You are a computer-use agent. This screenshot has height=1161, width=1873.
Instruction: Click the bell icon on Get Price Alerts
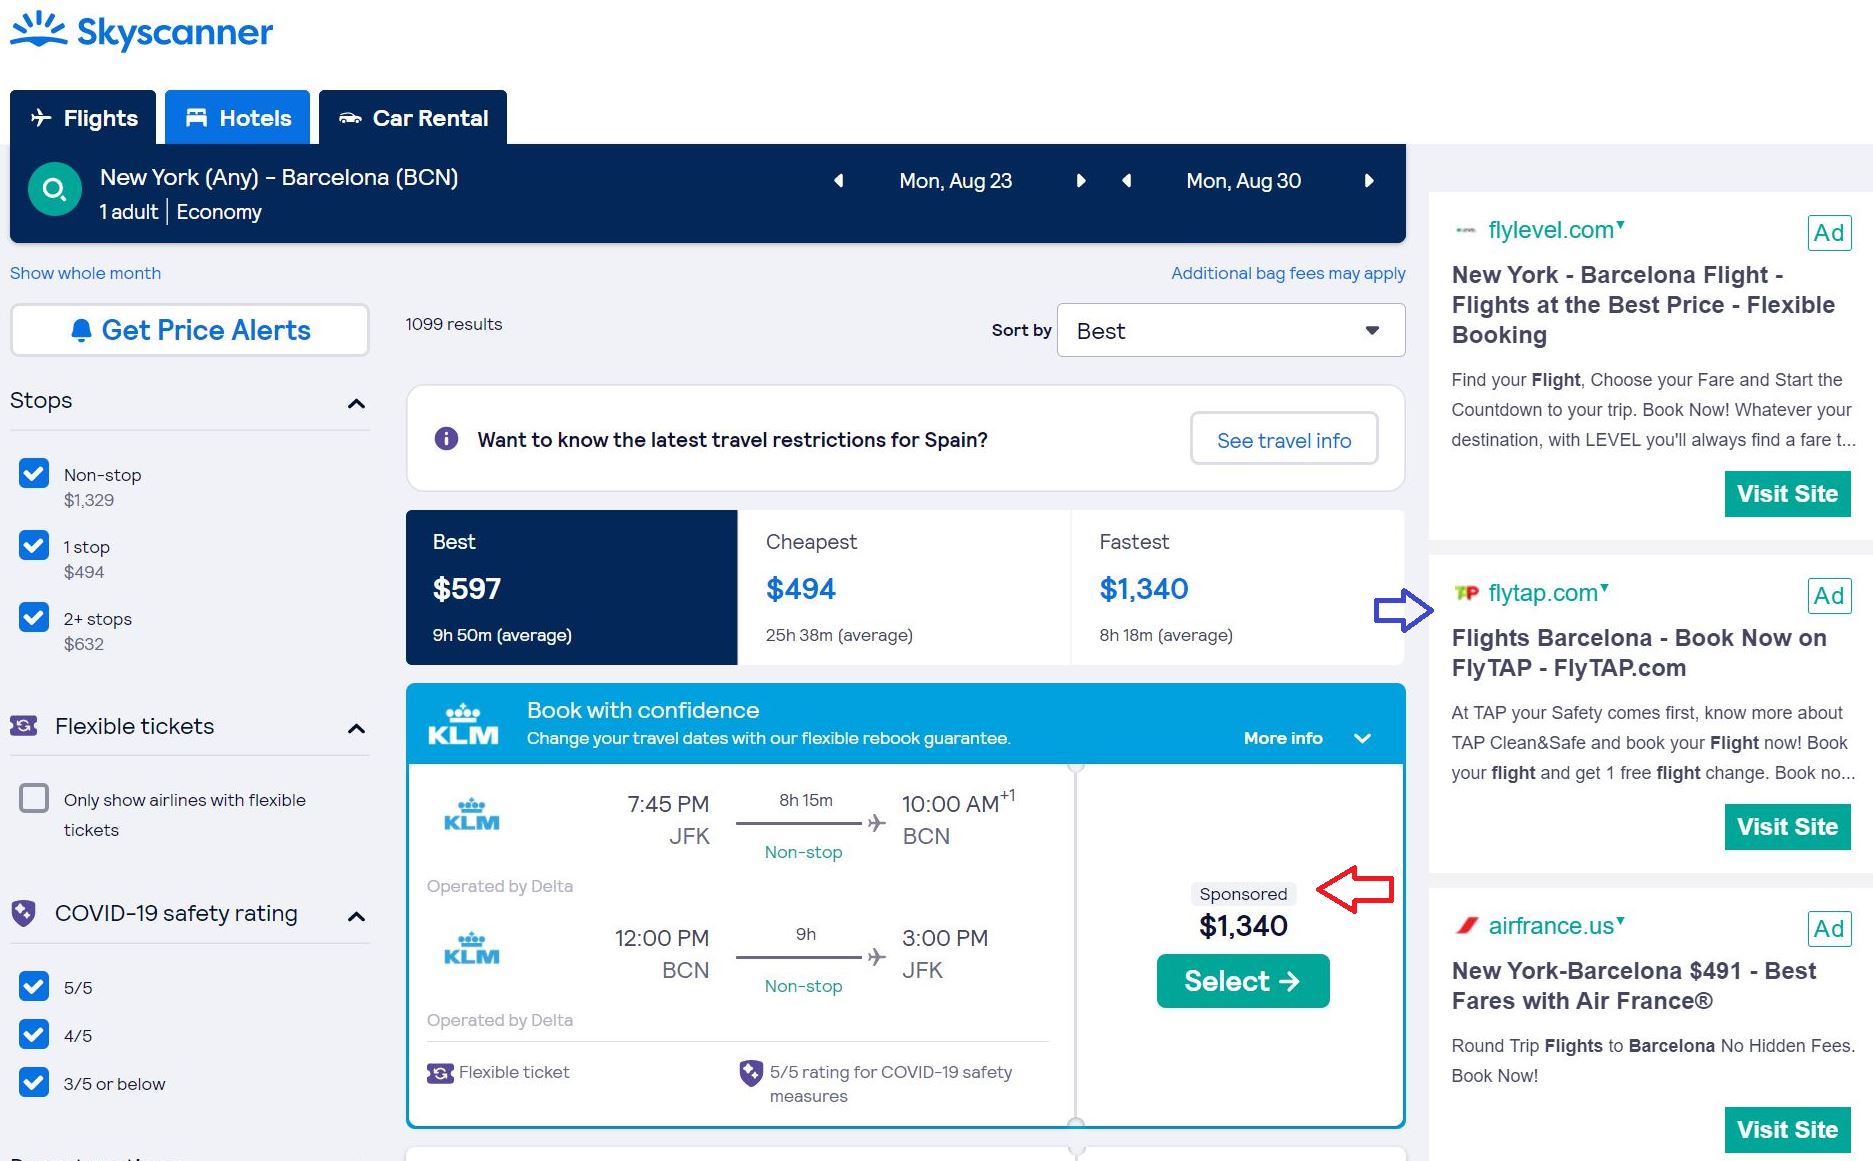coord(82,331)
